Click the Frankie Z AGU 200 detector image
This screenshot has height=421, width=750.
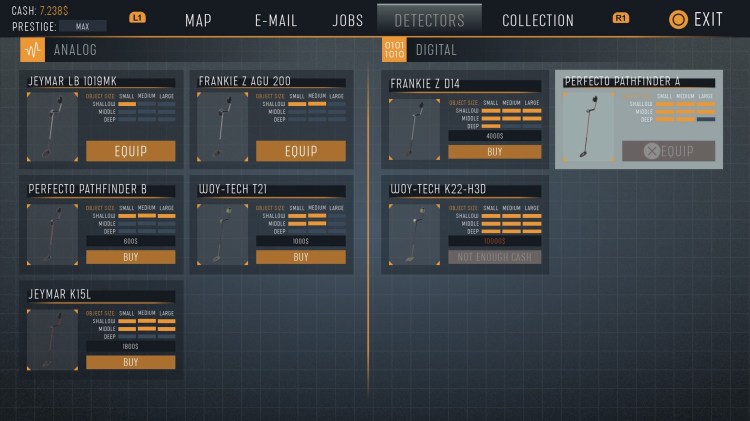(x=222, y=127)
